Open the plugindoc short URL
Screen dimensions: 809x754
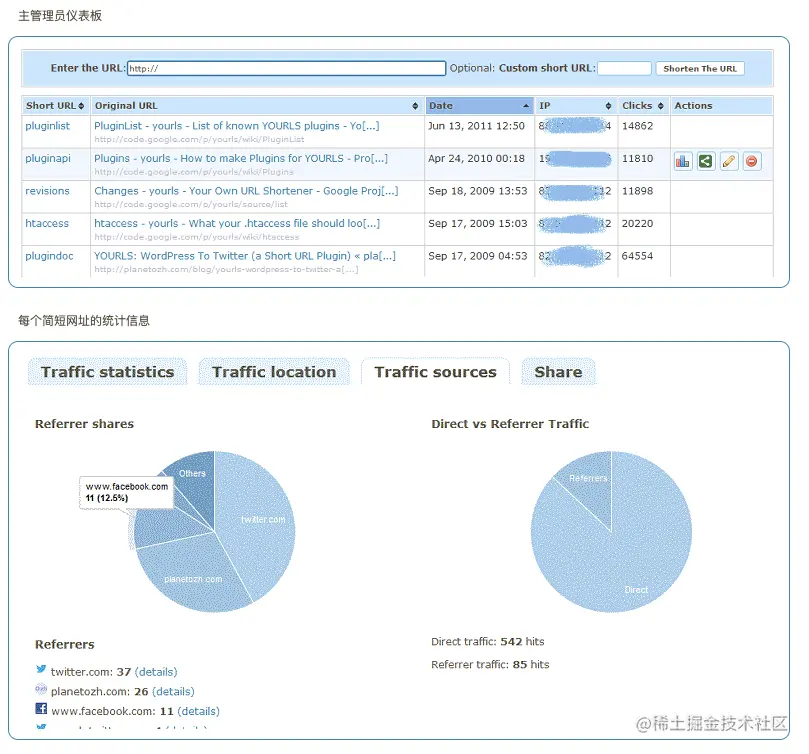50,256
